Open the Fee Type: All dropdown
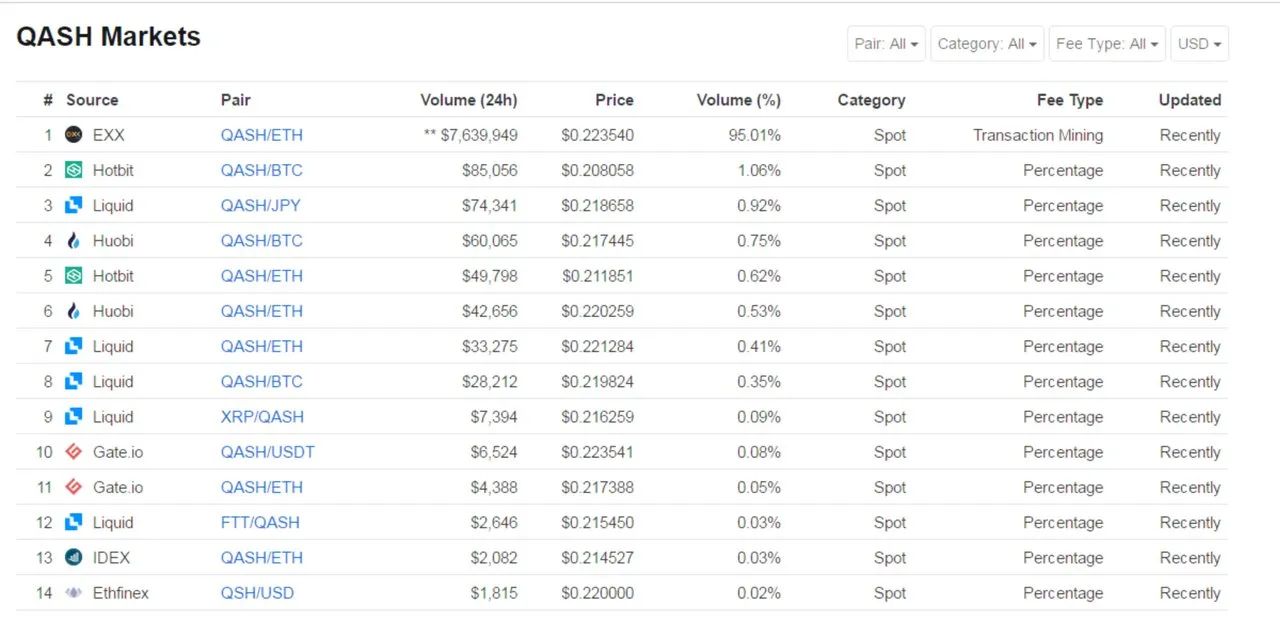The width and height of the screenshot is (1280, 619). coord(1107,44)
